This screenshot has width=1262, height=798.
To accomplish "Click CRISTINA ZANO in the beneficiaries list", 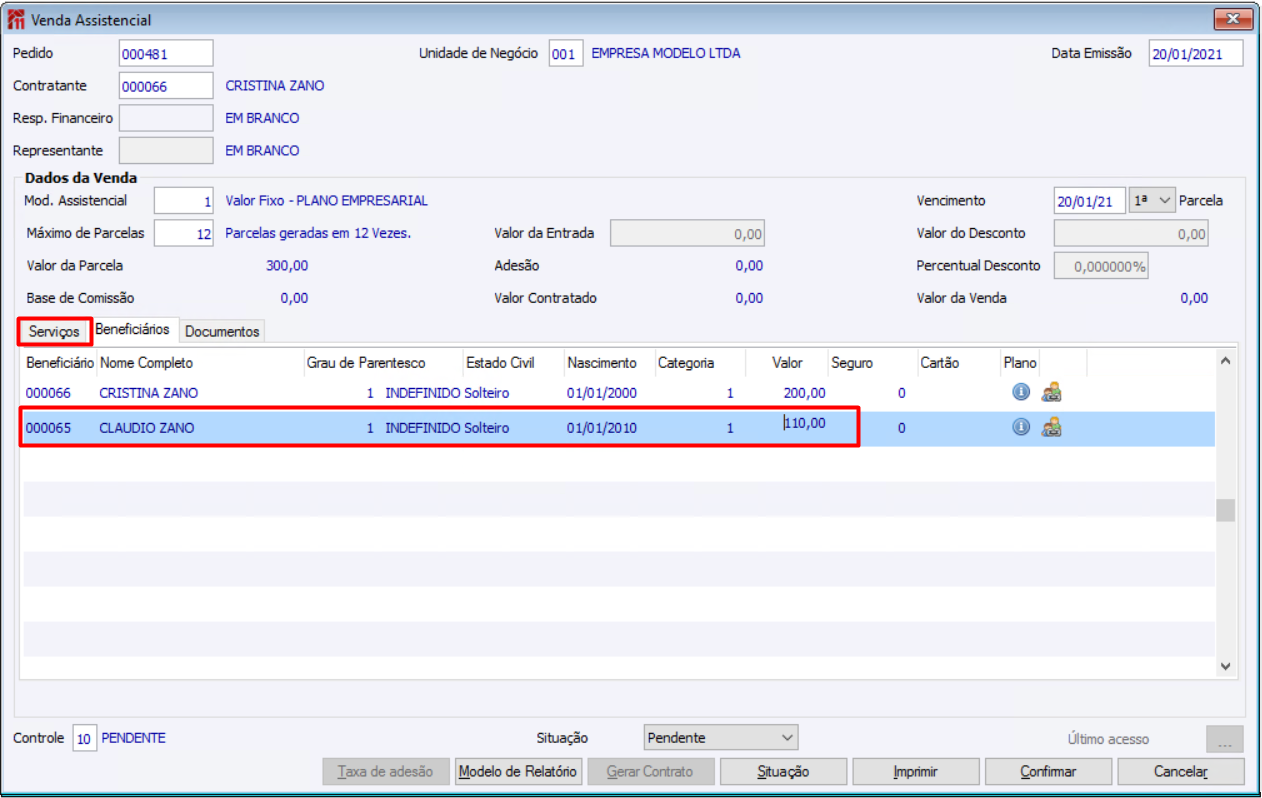I will tap(149, 393).
